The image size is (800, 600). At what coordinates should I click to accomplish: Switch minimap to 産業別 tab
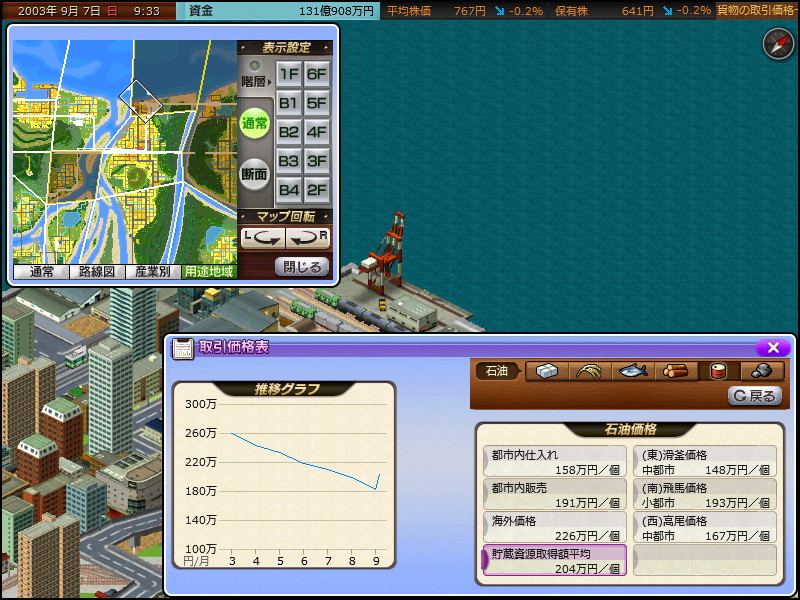[x=153, y=271]
